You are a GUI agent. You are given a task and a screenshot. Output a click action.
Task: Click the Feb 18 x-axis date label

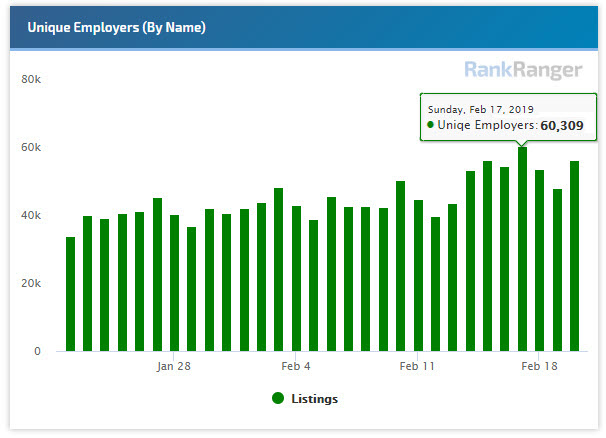click(539, 366)
